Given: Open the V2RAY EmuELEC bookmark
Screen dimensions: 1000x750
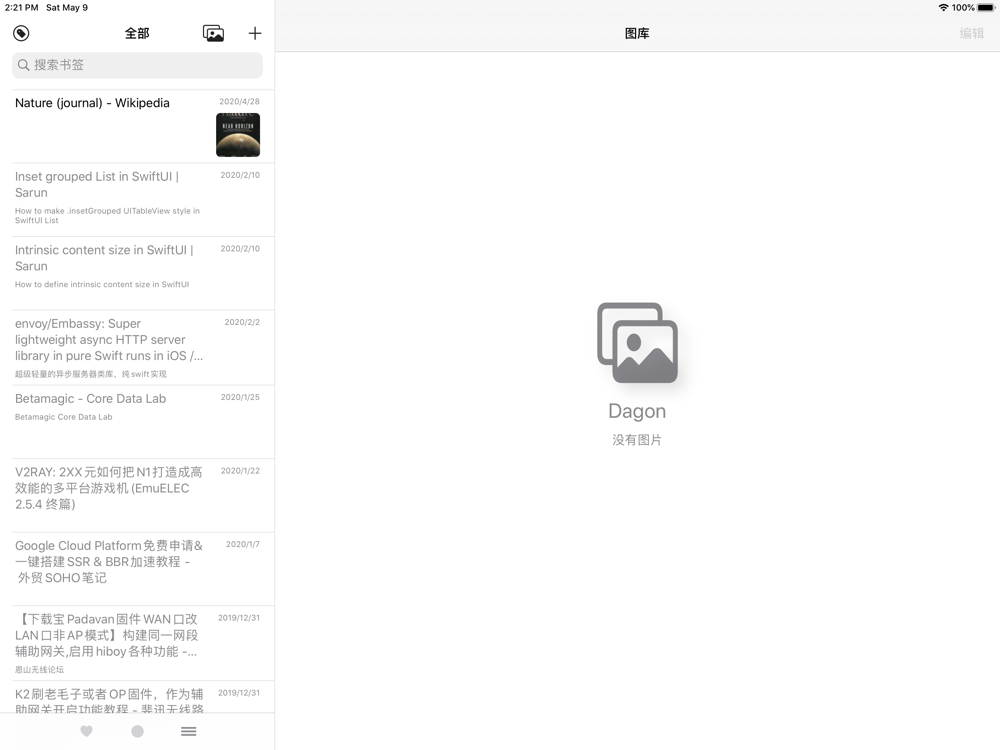Looking at the screenshot, I should point(137,496).
